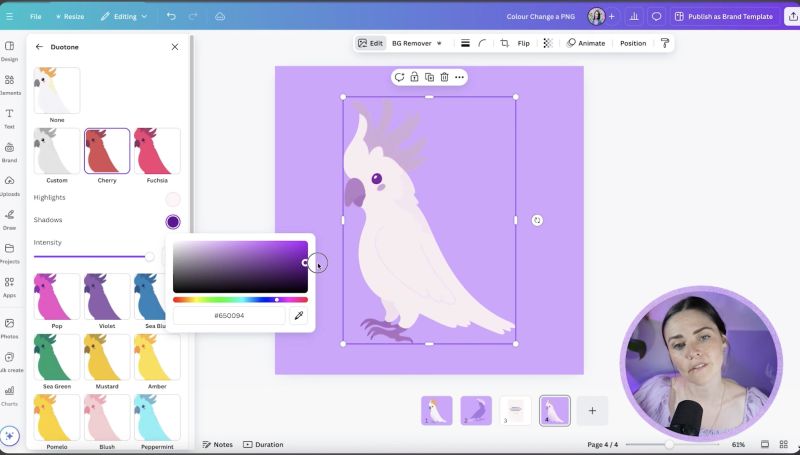Click the cloud save status icon
800x455 pixels.
tap(220, 16)
